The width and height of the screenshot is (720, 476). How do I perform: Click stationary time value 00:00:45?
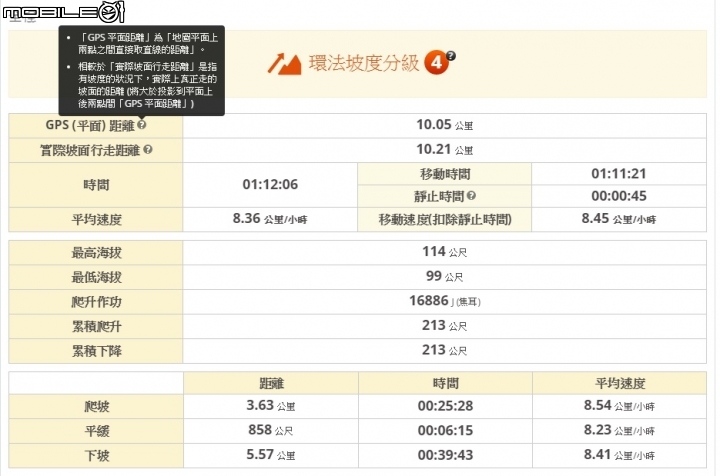(619, 196)
